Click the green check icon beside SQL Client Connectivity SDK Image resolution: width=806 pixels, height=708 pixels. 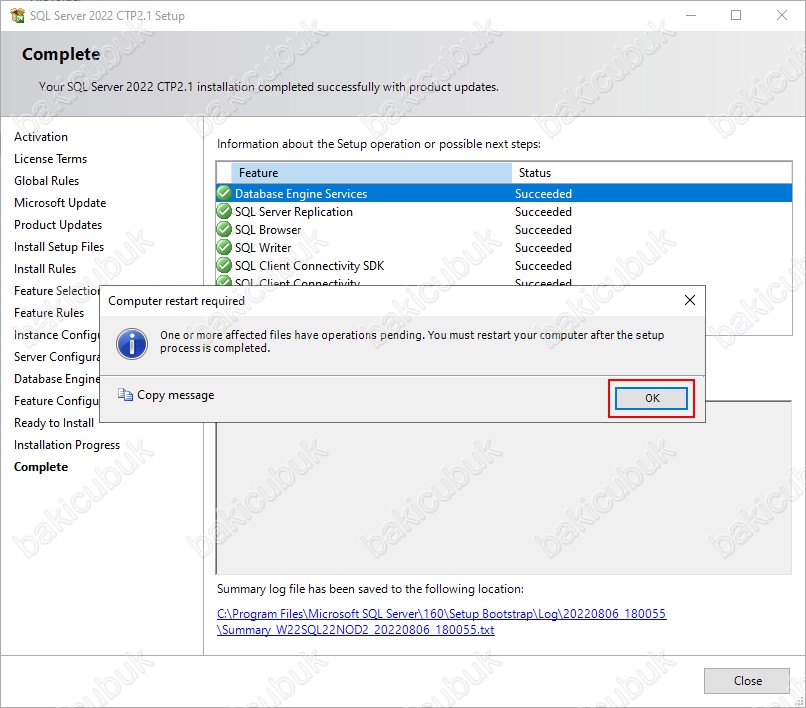[x=224, y=265]
